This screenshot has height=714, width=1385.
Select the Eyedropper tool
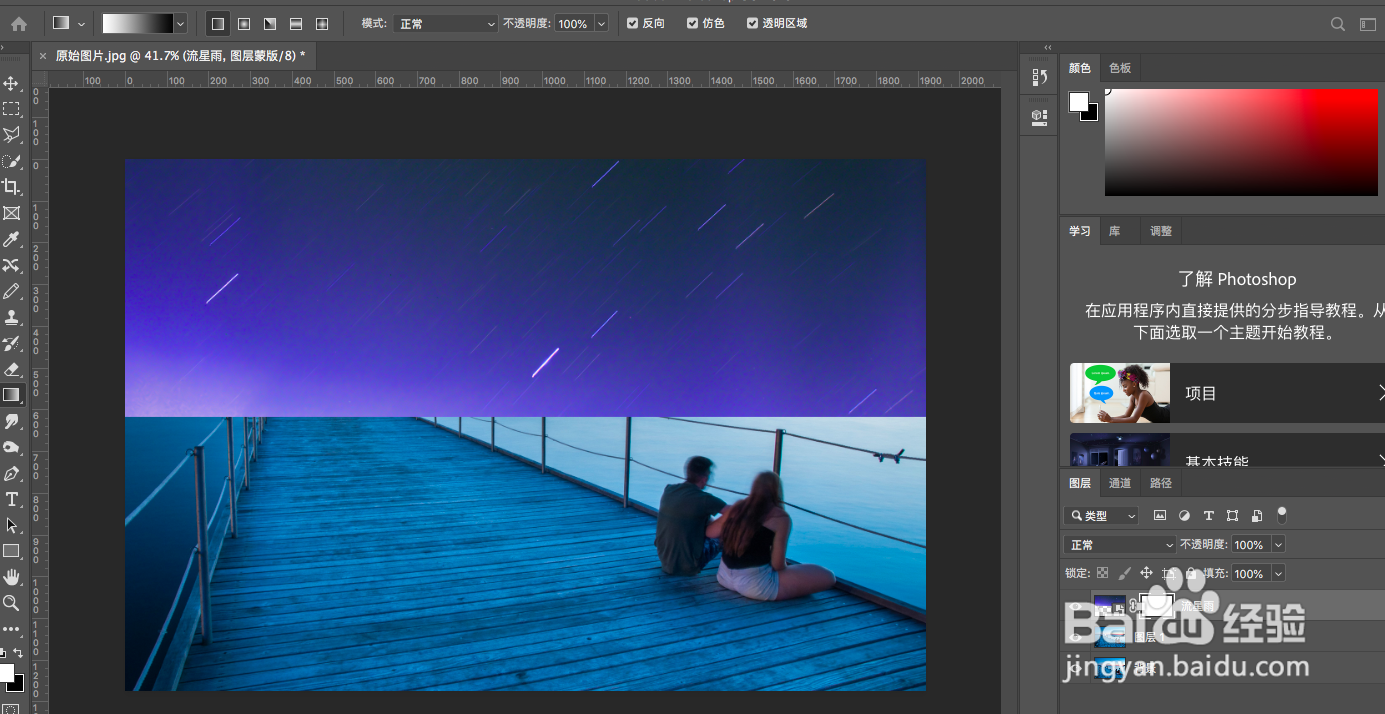pyautogui.click(x=12, y=239)
